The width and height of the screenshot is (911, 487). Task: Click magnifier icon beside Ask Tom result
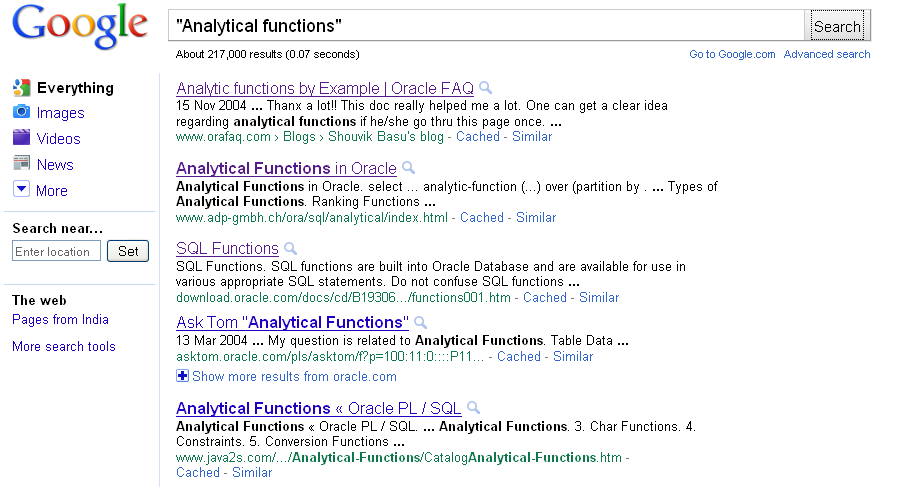click(420, 323)
